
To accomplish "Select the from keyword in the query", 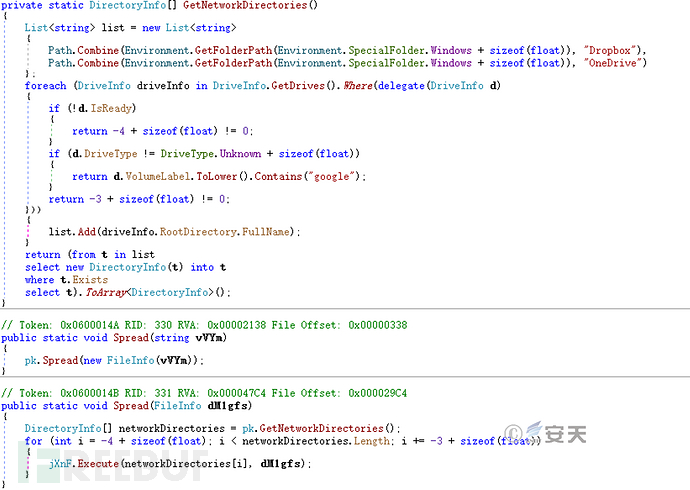I will [84, 255].
